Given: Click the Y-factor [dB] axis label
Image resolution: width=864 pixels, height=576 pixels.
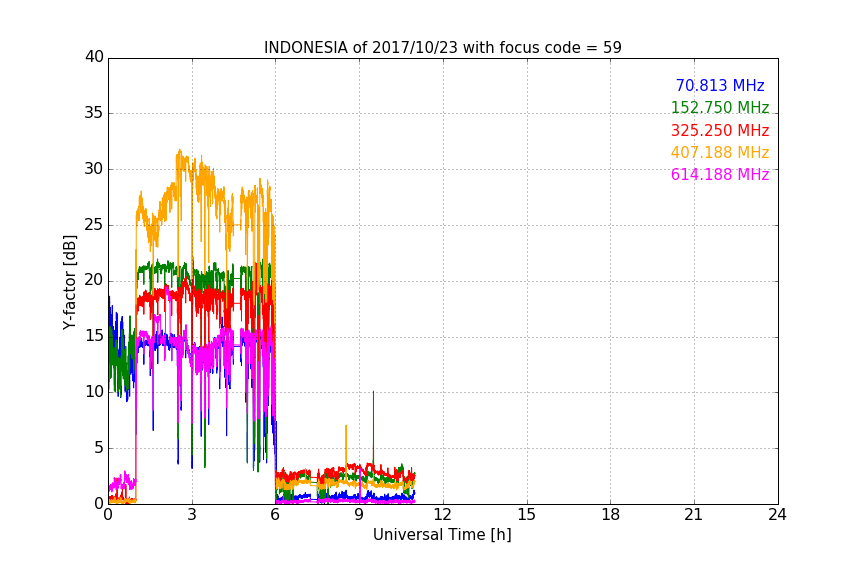Looking at the screenshot, I should coord(69,282).
